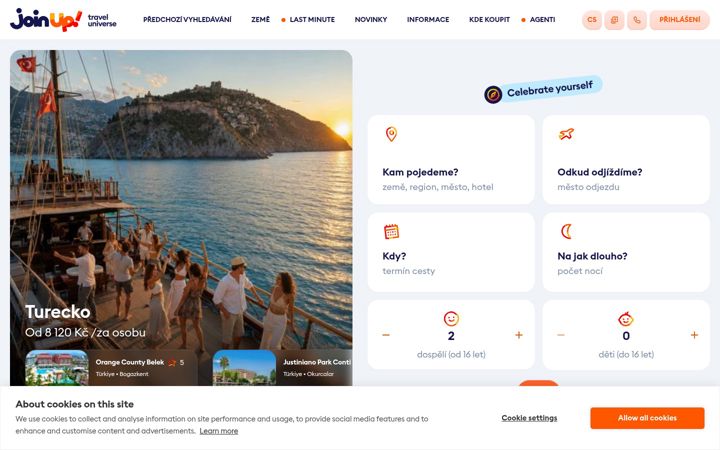Open the AGENTI menu item
The image size is (720, 450).
(542, 20)
